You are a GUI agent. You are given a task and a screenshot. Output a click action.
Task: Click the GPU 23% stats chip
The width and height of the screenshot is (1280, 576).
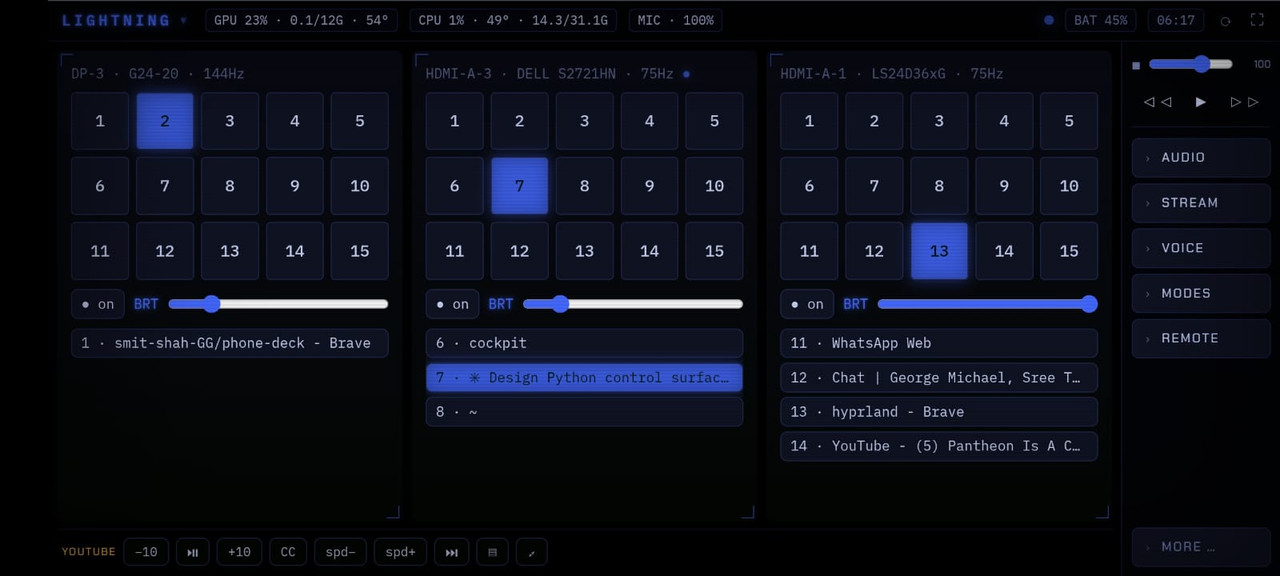click(301, 20)
